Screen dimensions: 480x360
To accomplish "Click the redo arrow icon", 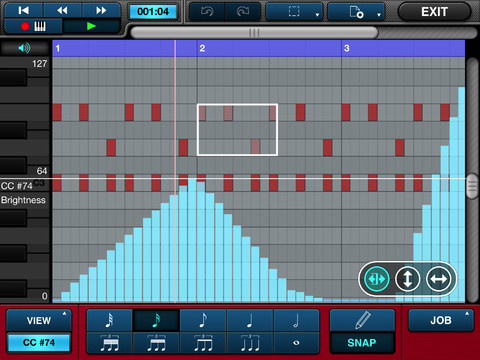I will click(x=243, y=12).
